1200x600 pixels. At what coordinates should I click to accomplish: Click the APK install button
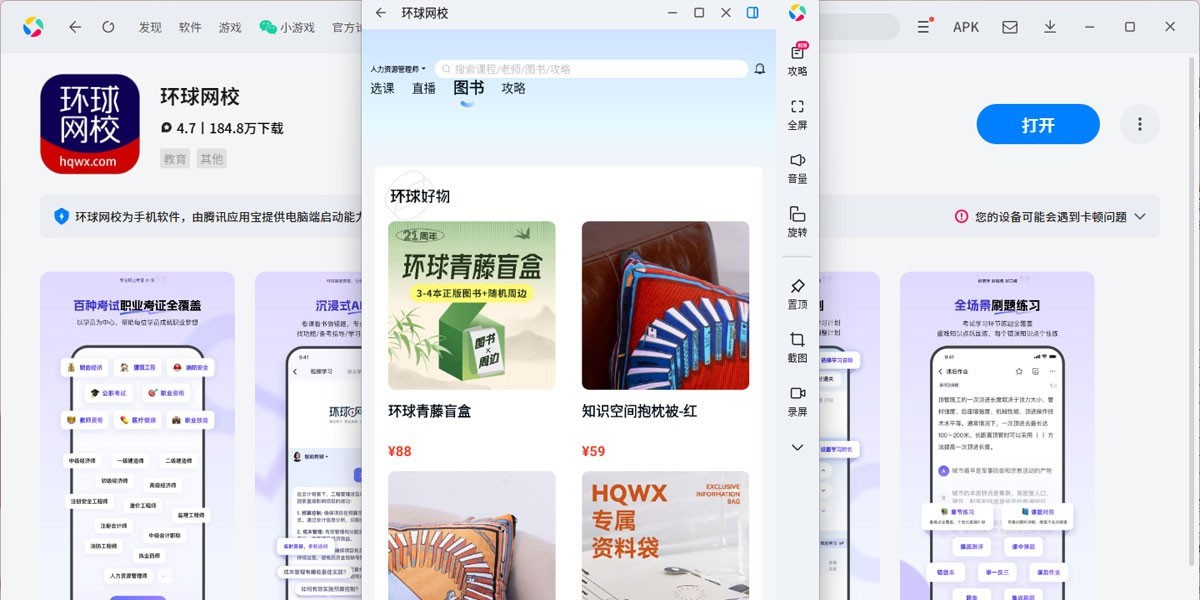click(x=966, y=27)
